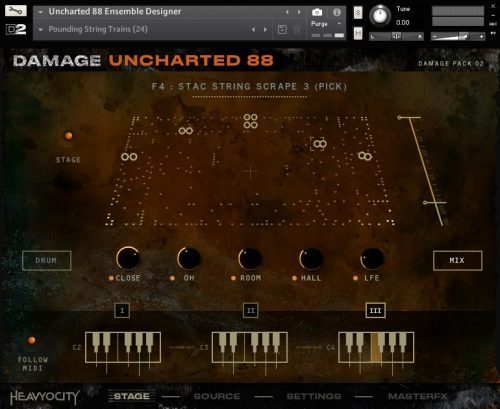500x409 pixels.
Task: Toggle the CLOSE mic LED on/off
Action: point(111,278)
